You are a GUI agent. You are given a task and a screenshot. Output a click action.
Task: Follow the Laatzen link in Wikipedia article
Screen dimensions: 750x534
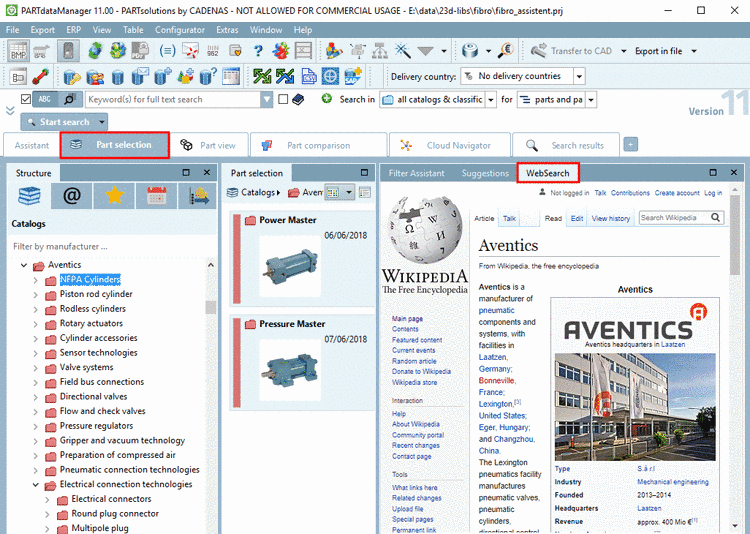pos(494,357)
